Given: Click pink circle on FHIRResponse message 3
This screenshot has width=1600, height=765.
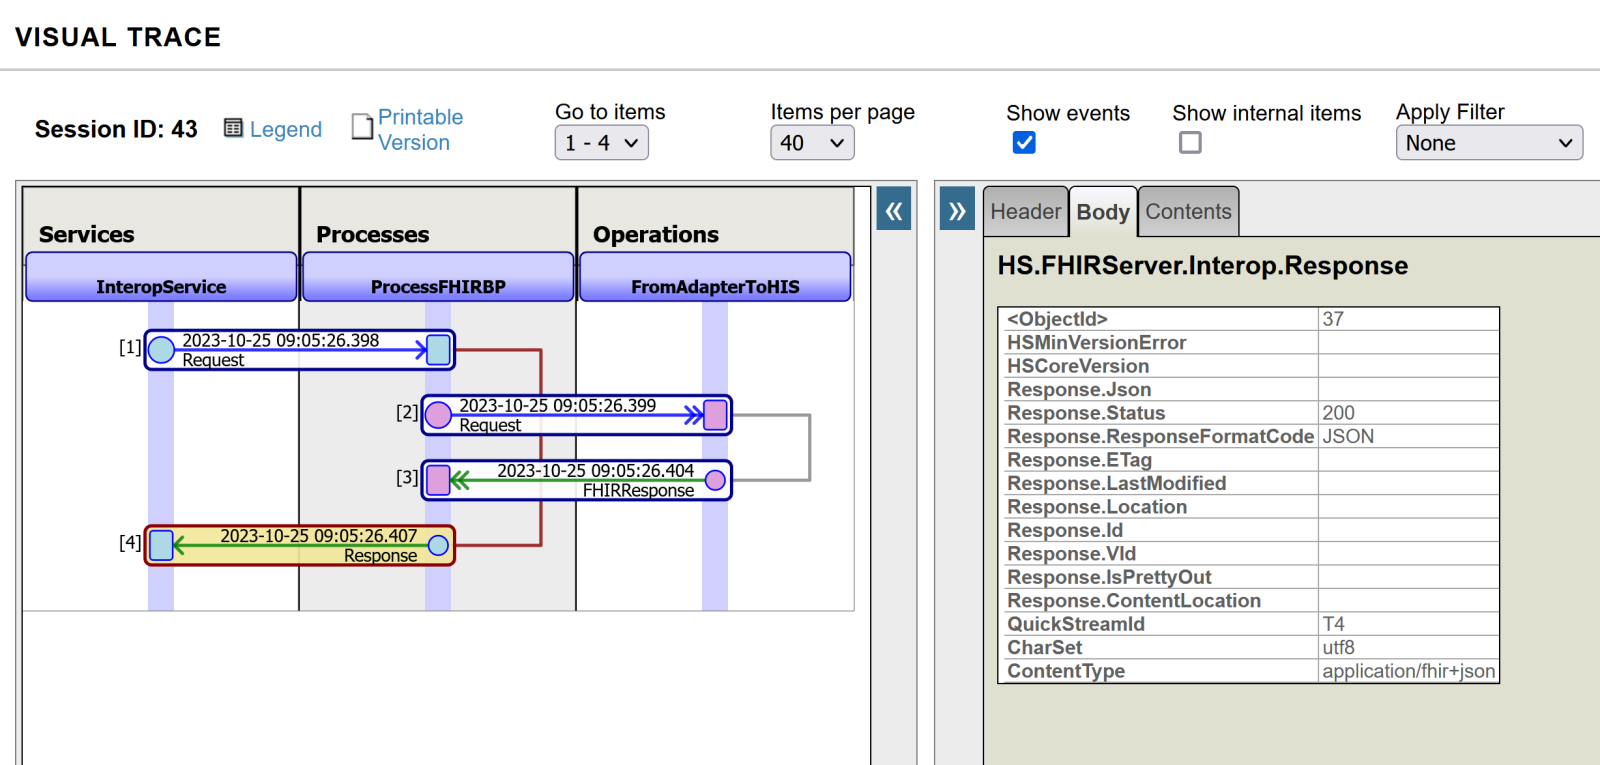Looking at the screenshot, I should click(x=715, y=480).
